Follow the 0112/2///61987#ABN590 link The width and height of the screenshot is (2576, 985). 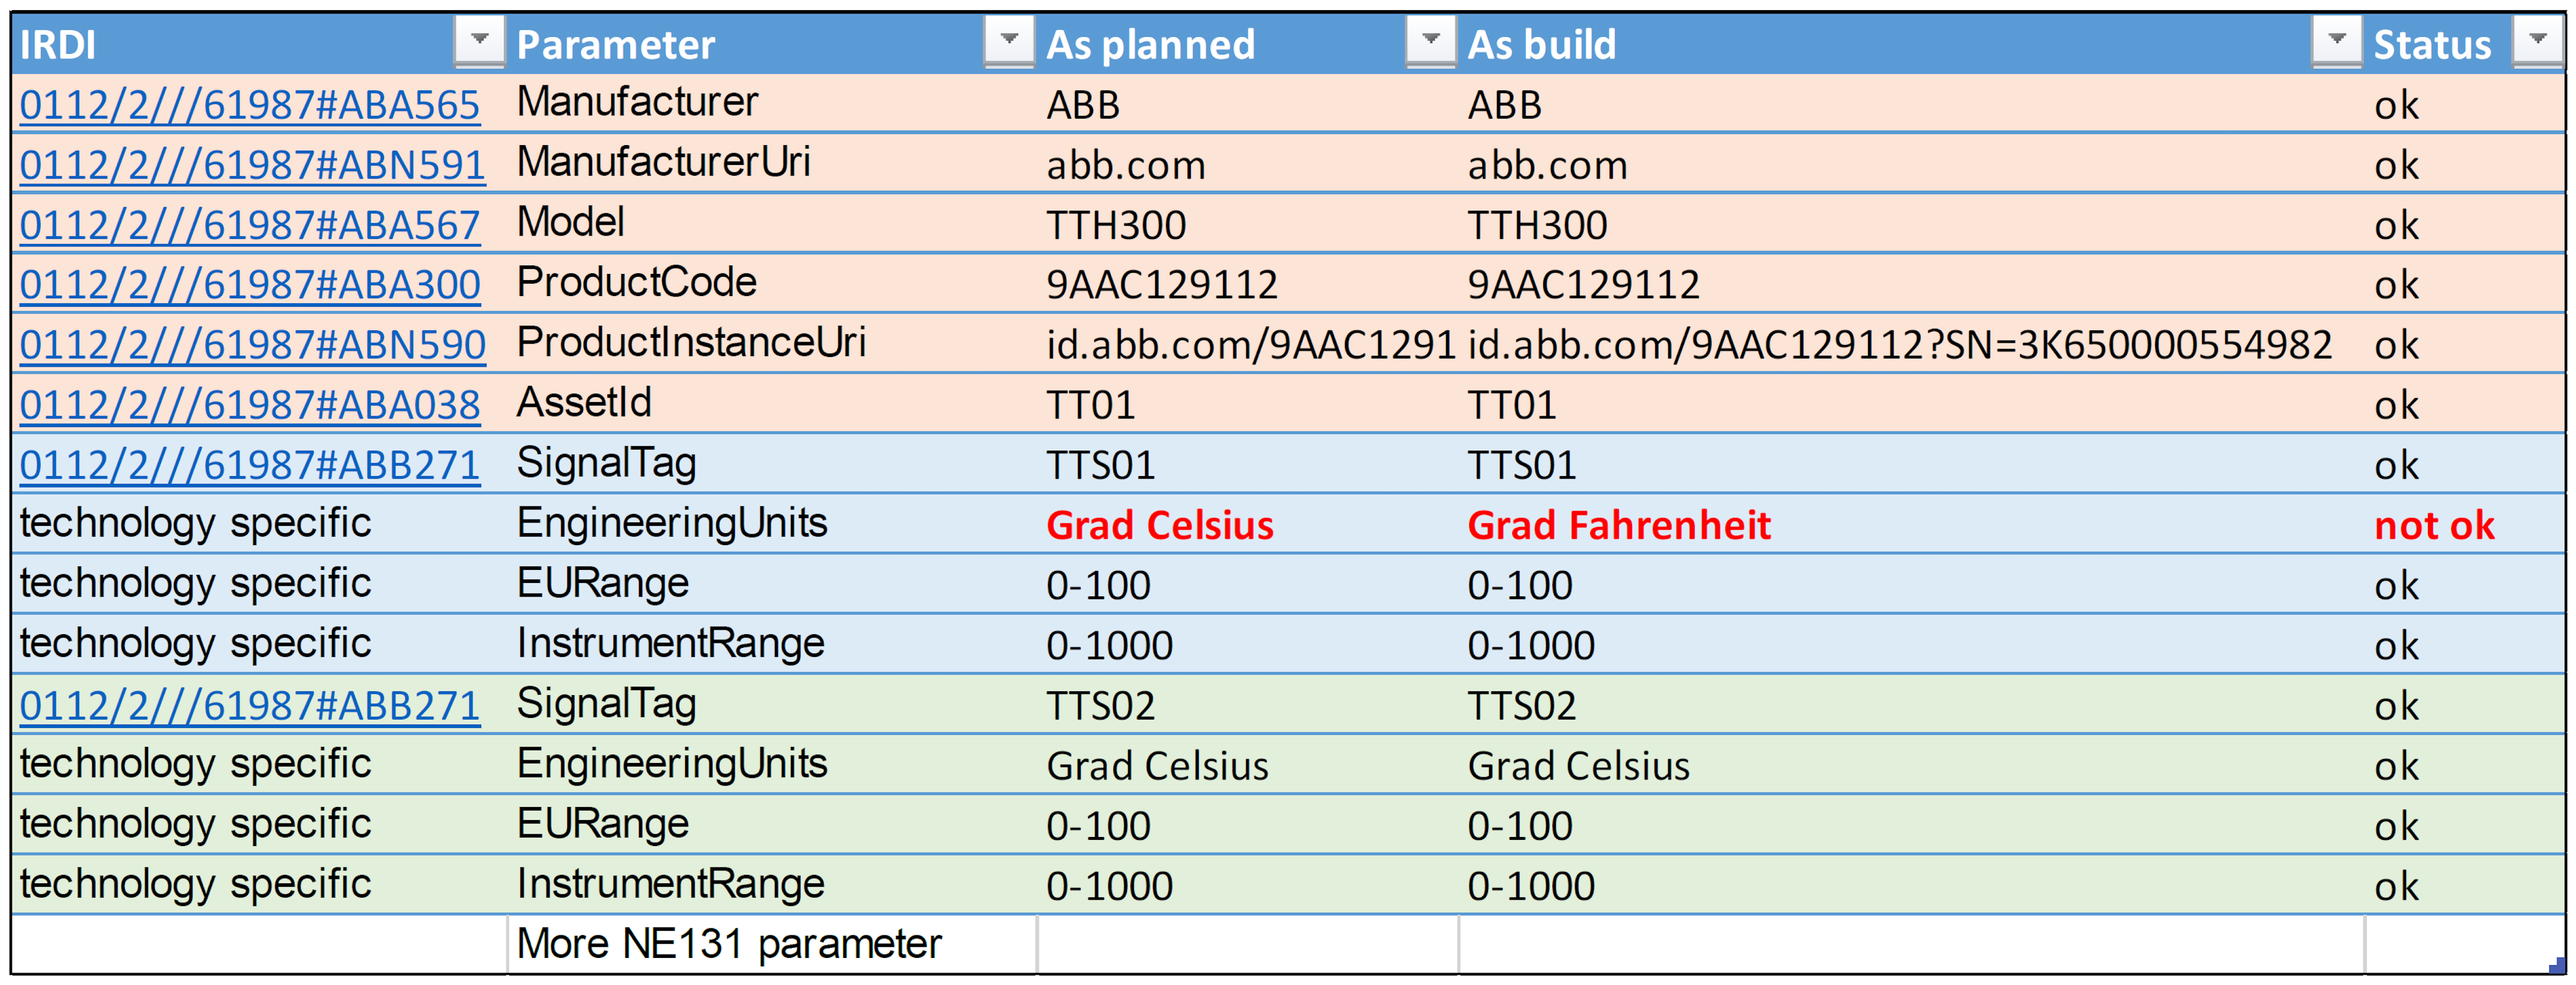[x=252, y=345]
